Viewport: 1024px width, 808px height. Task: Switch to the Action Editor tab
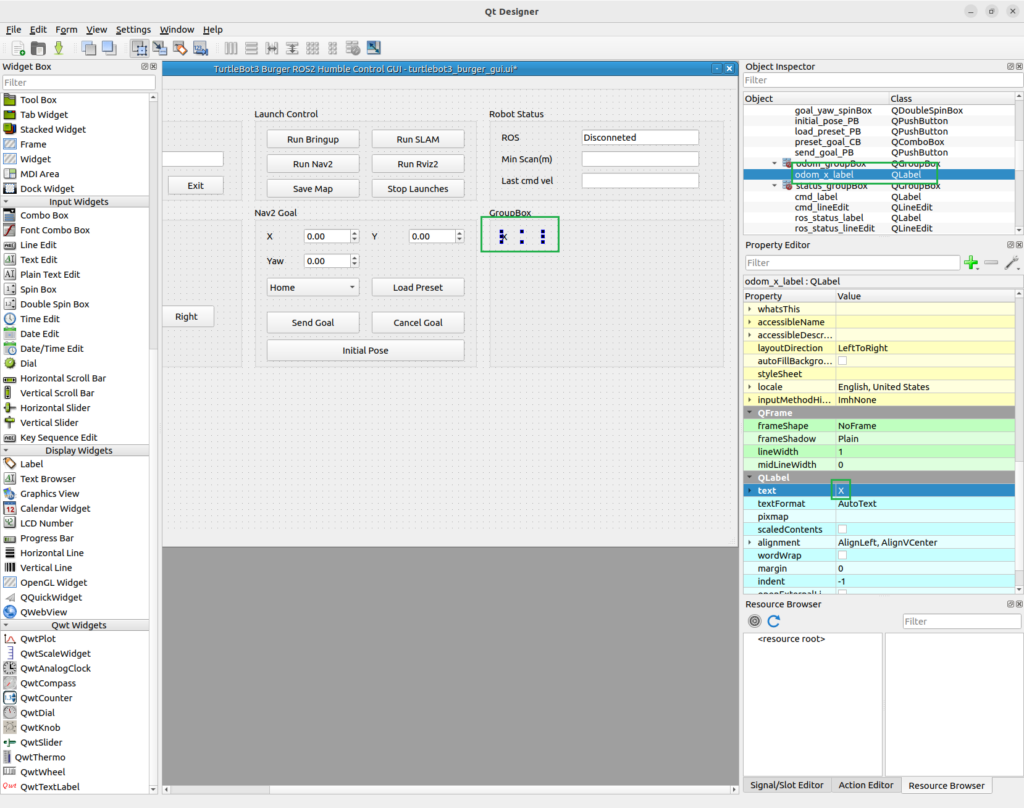(865, 785)
